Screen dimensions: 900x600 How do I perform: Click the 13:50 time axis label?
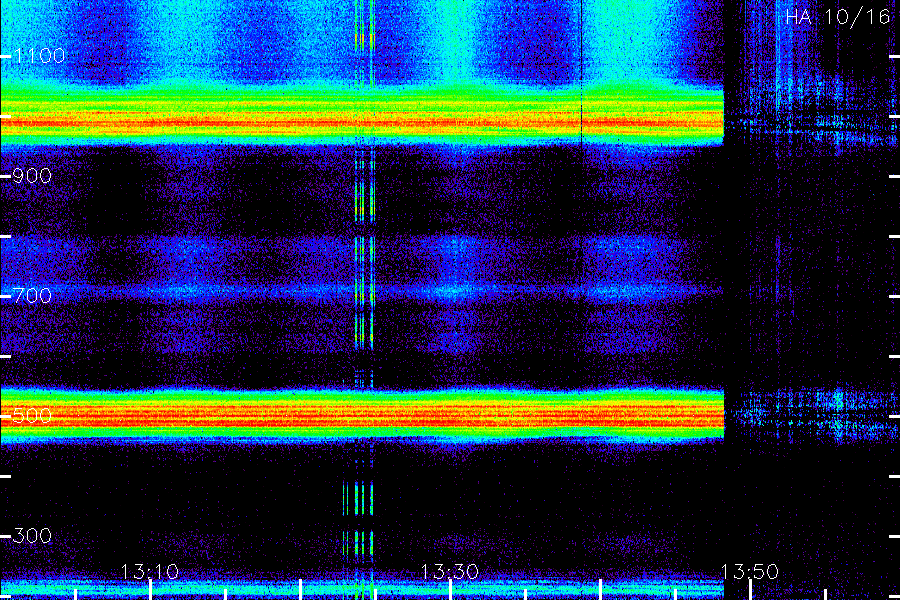[749, 571]
